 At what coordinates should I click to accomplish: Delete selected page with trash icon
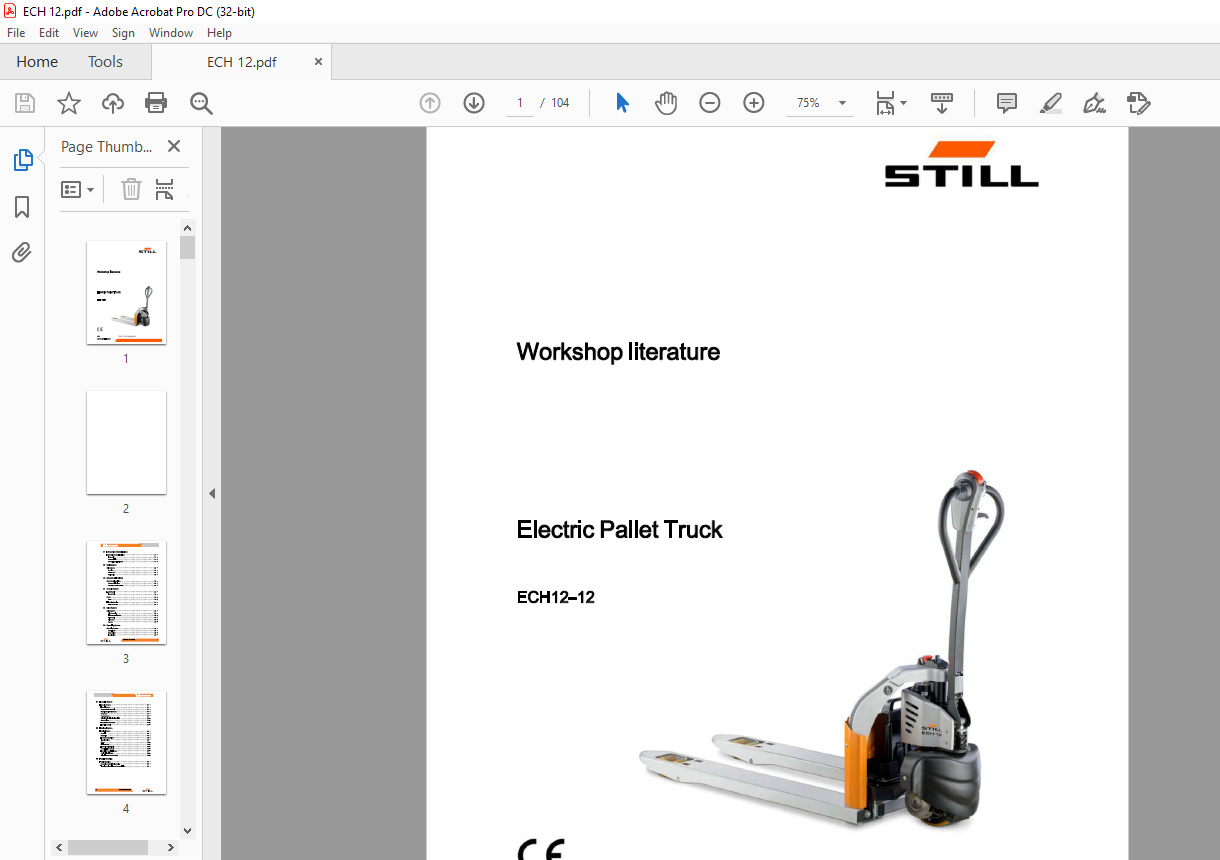point(131,189)
